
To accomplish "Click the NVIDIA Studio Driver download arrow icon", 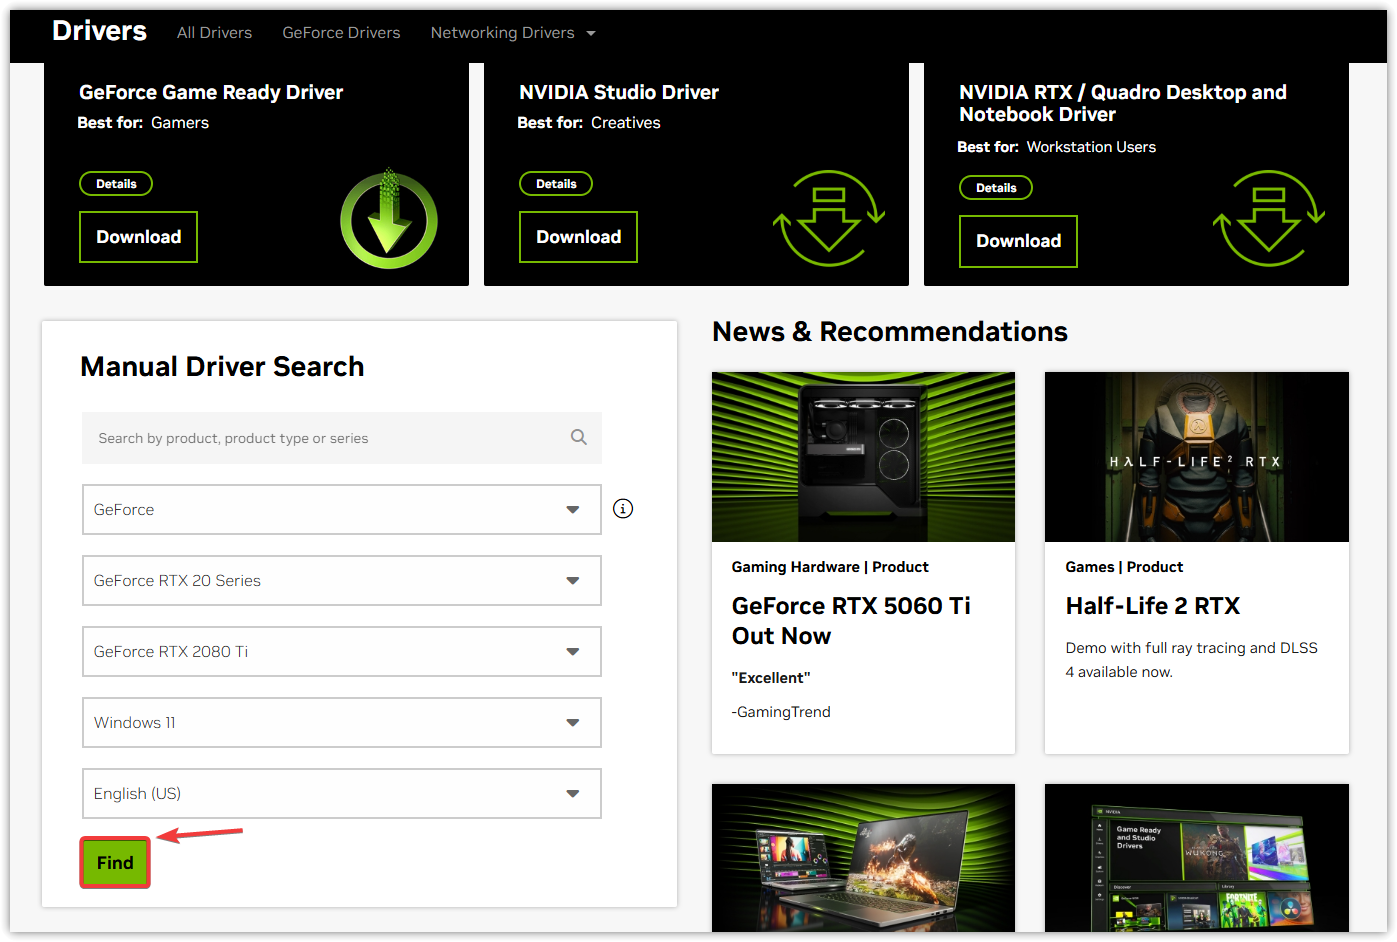I will [828, 218].
